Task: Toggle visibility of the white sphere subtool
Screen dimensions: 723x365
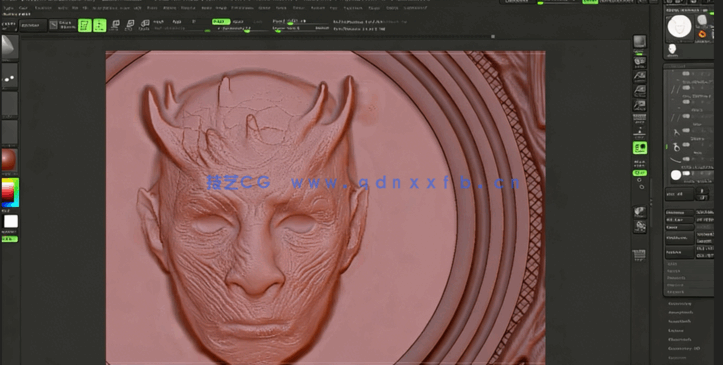Action: click(687, 173)
